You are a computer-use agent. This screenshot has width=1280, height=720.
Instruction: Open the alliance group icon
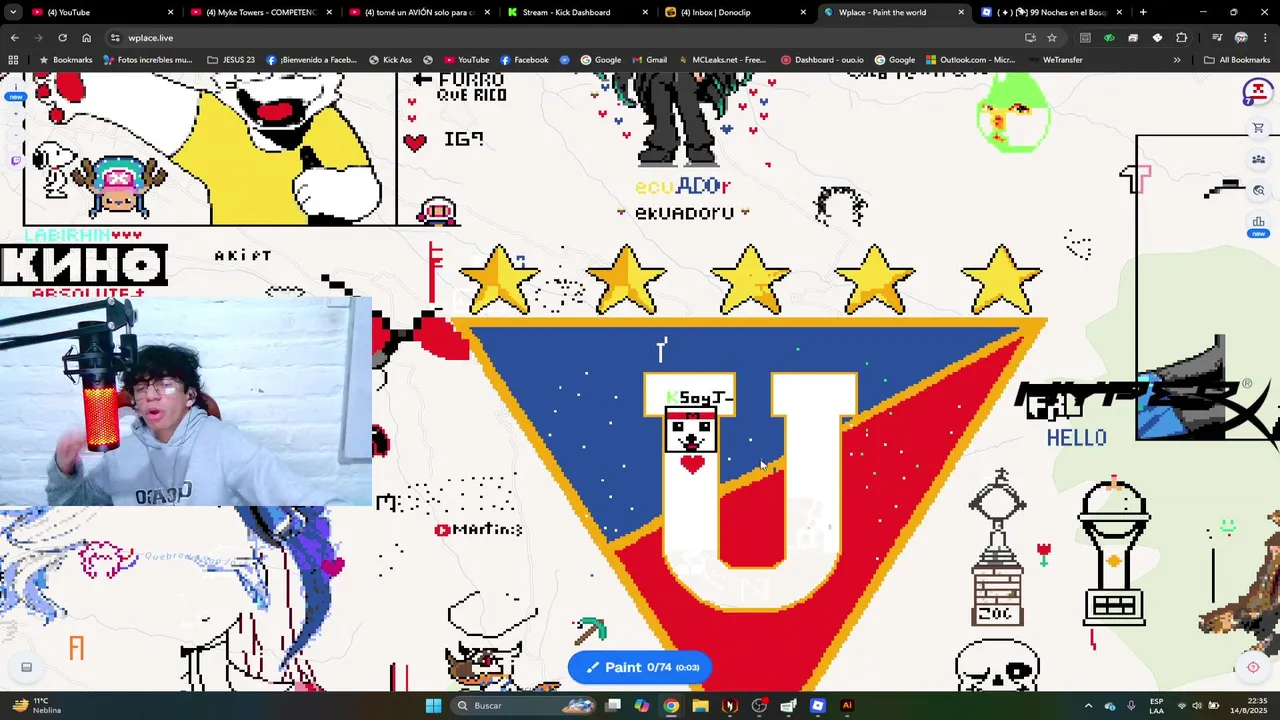tap(1258, 159)
